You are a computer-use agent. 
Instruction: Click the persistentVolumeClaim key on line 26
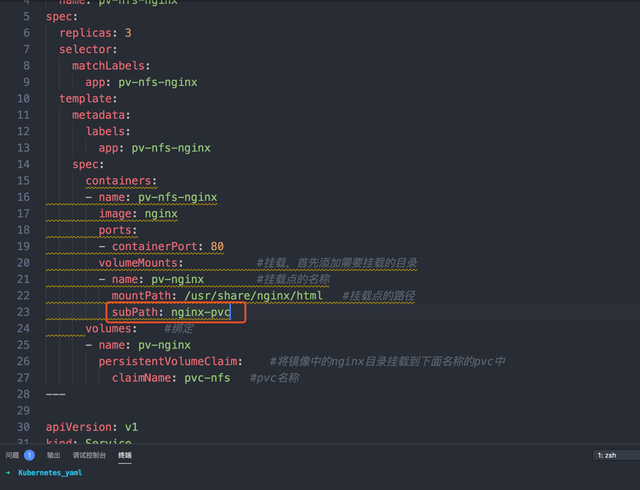click(x=168, y=361)
